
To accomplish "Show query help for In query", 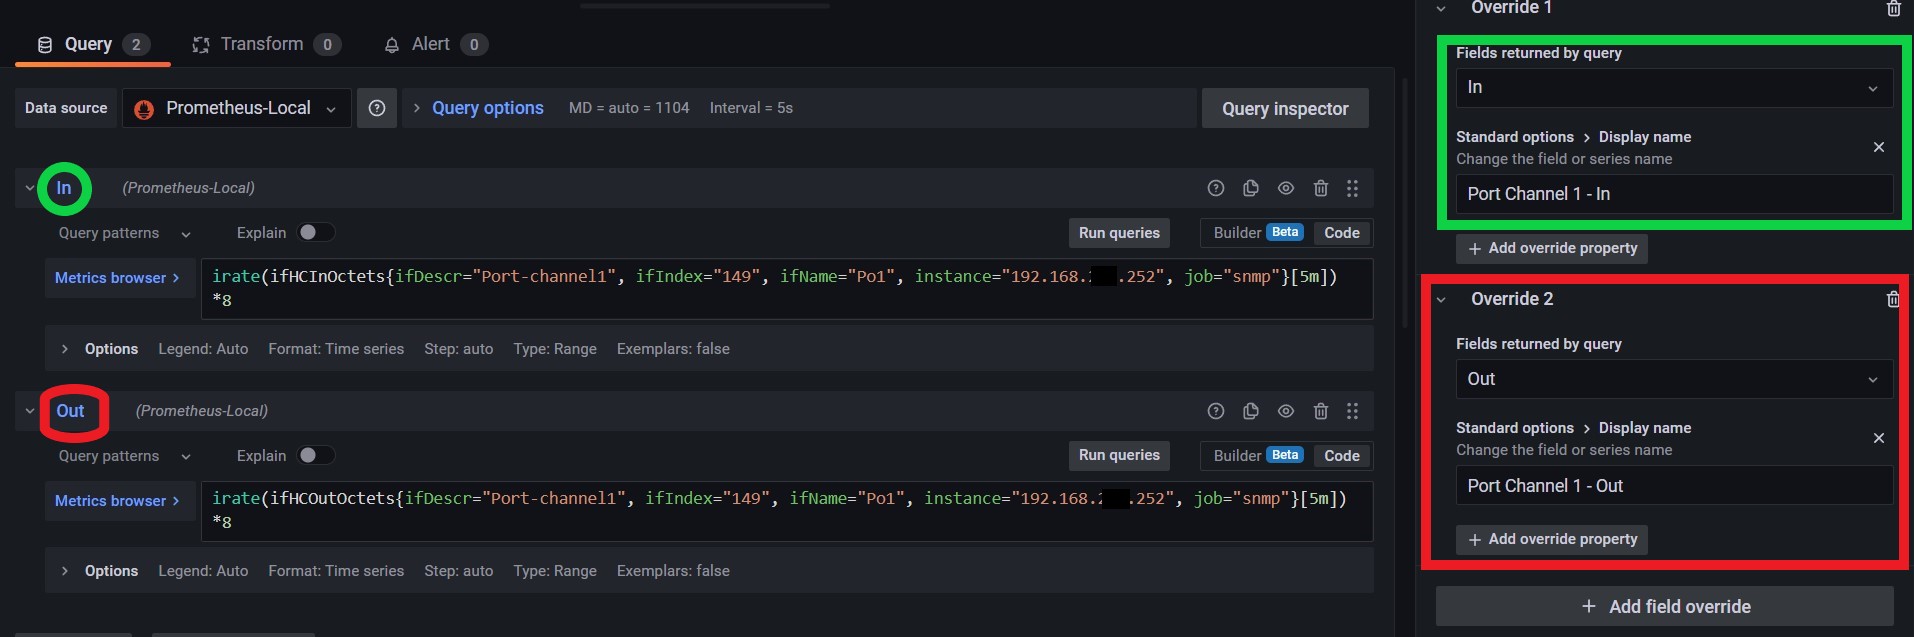I will coord(1216,188).
